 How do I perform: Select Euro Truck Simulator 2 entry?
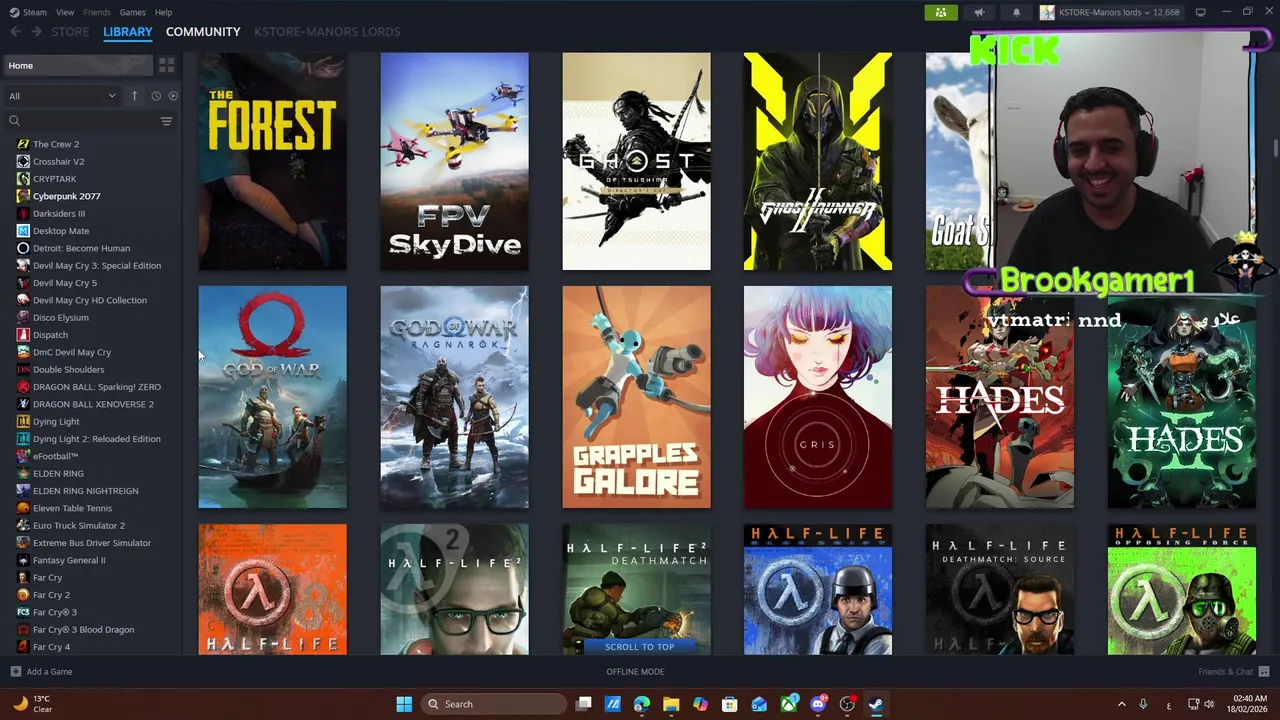(79, 525)
